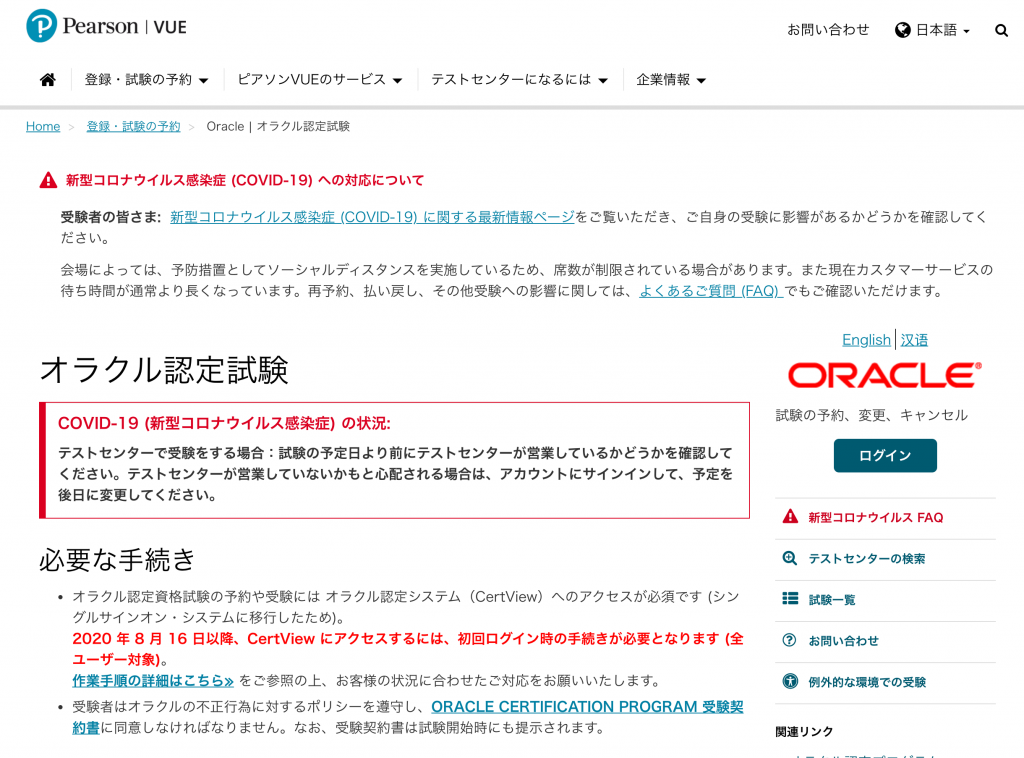Click the ログイン button

coord(885,456)
